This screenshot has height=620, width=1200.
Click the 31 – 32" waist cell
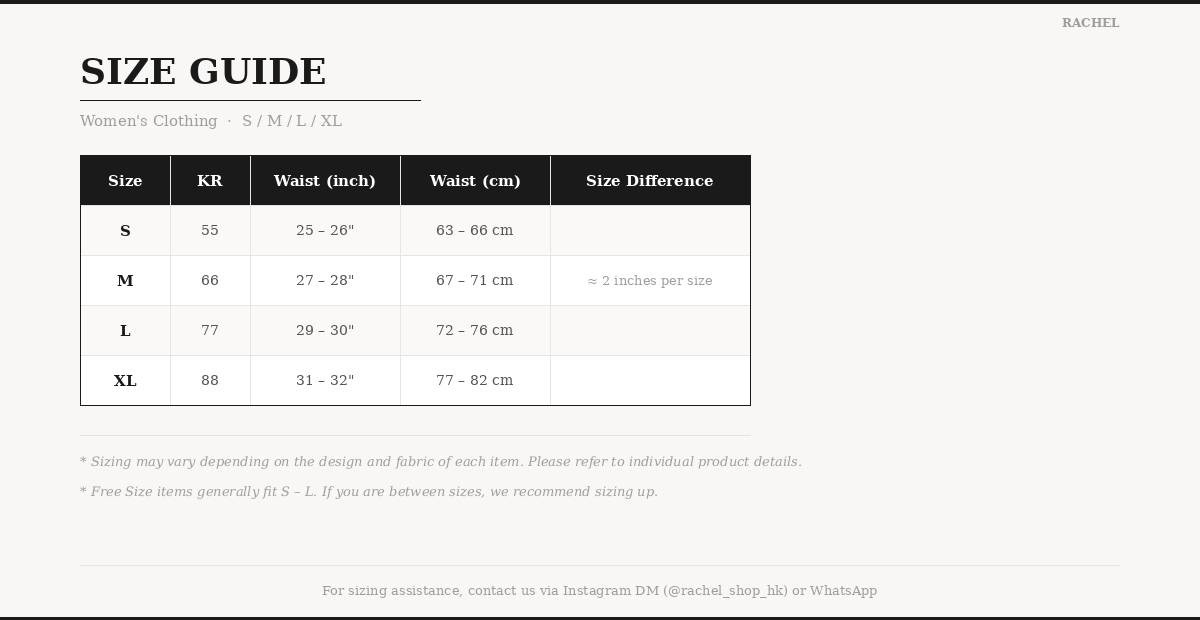(x=325, y=381)
